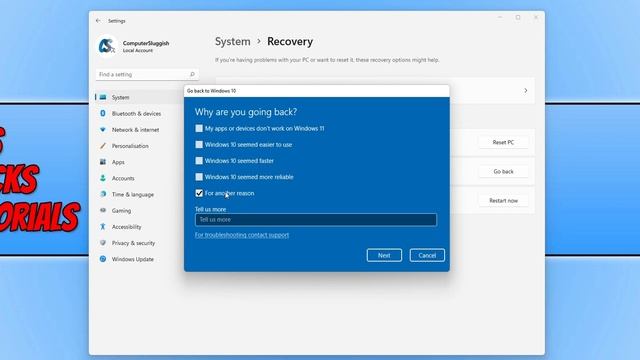Screen dimensions: 640x360
Task: Click the System monitor icon in sidebar
Action: pyautogui.click(x=103, y=97)
